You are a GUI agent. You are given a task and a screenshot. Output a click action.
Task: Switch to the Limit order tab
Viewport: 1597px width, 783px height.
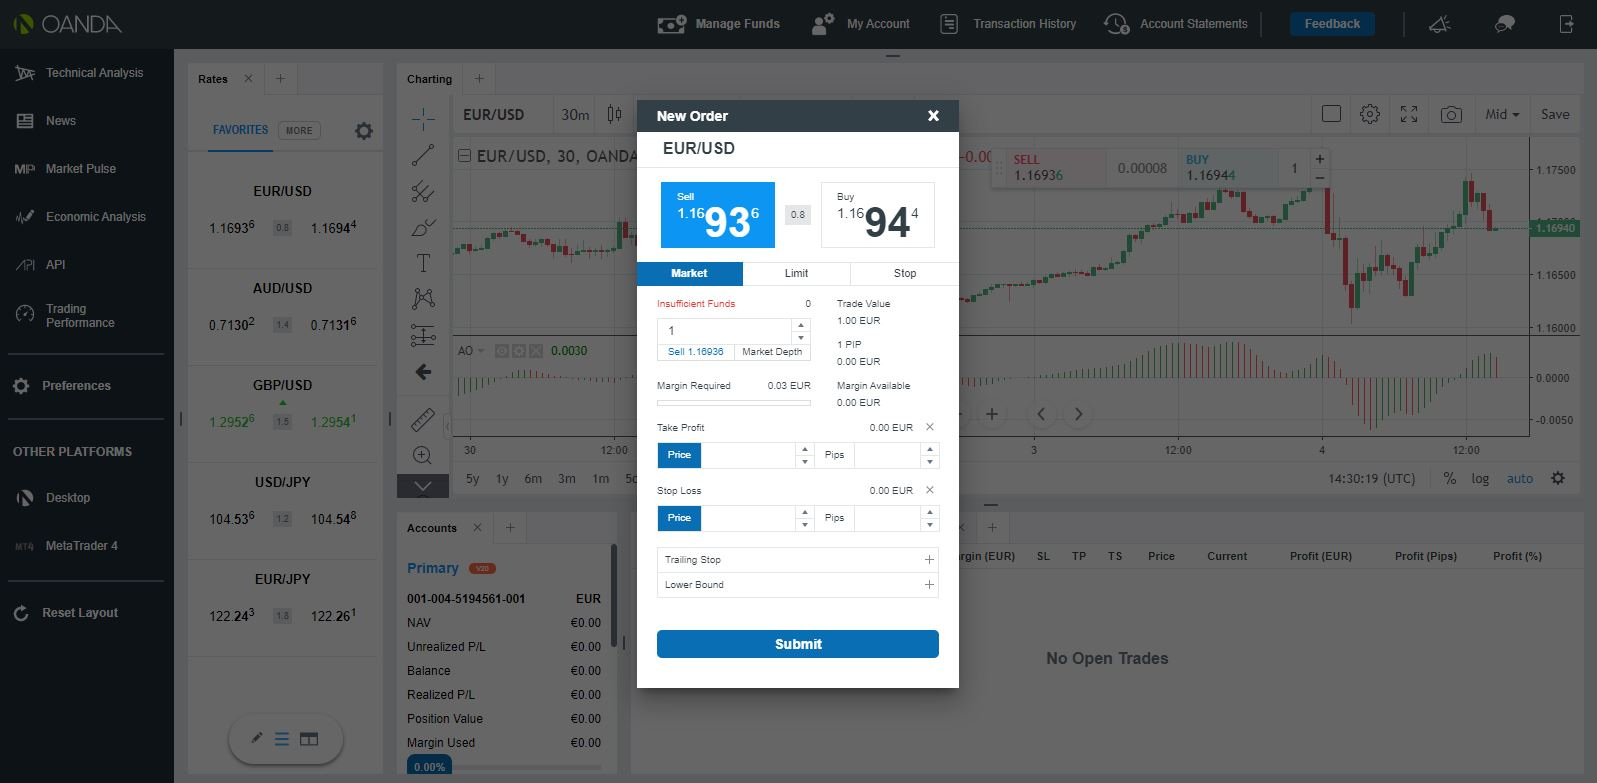(796, 273)
